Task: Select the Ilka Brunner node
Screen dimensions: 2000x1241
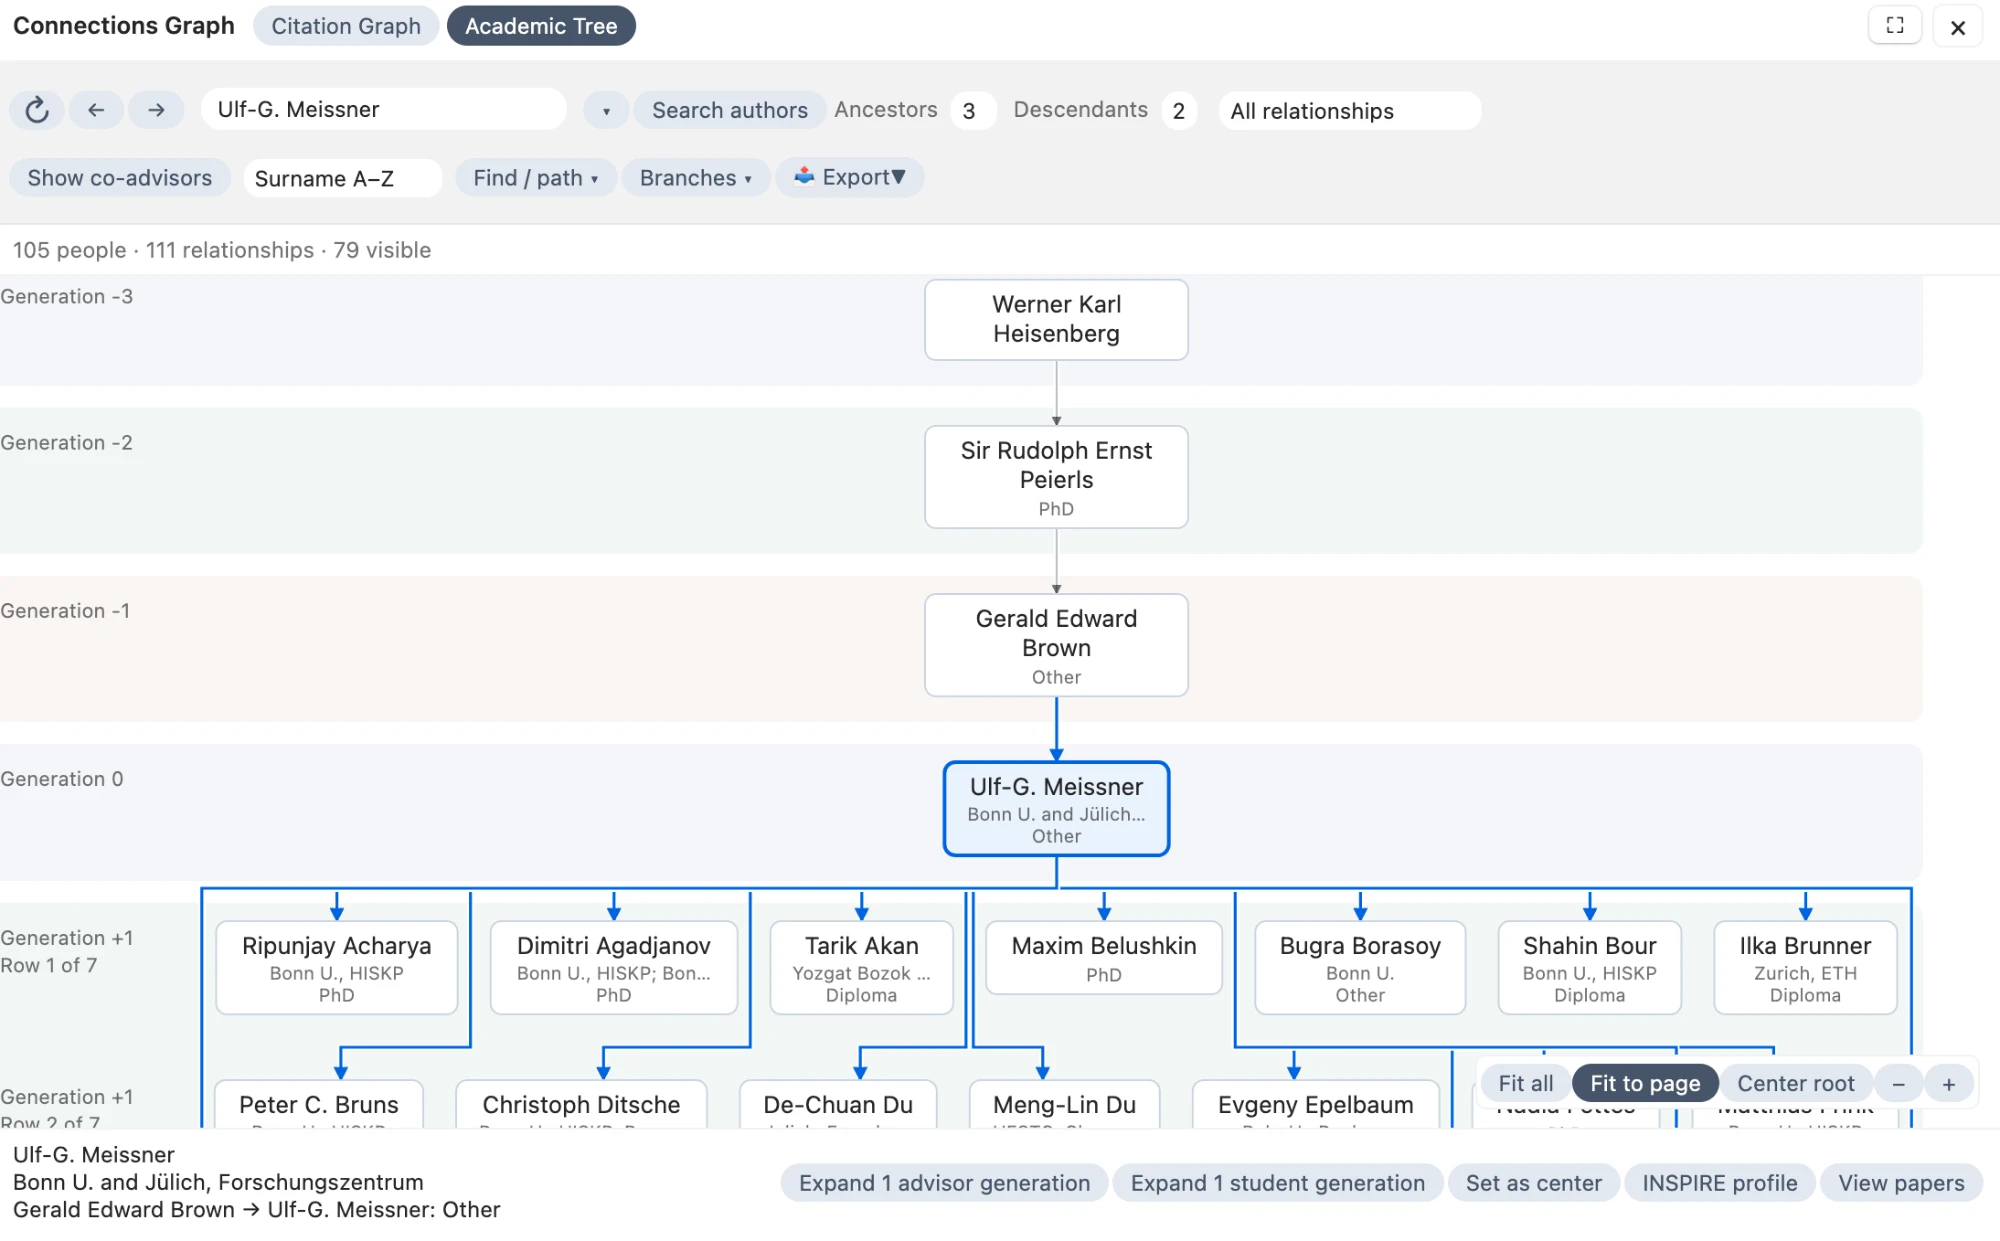Action: (1805, 967)
